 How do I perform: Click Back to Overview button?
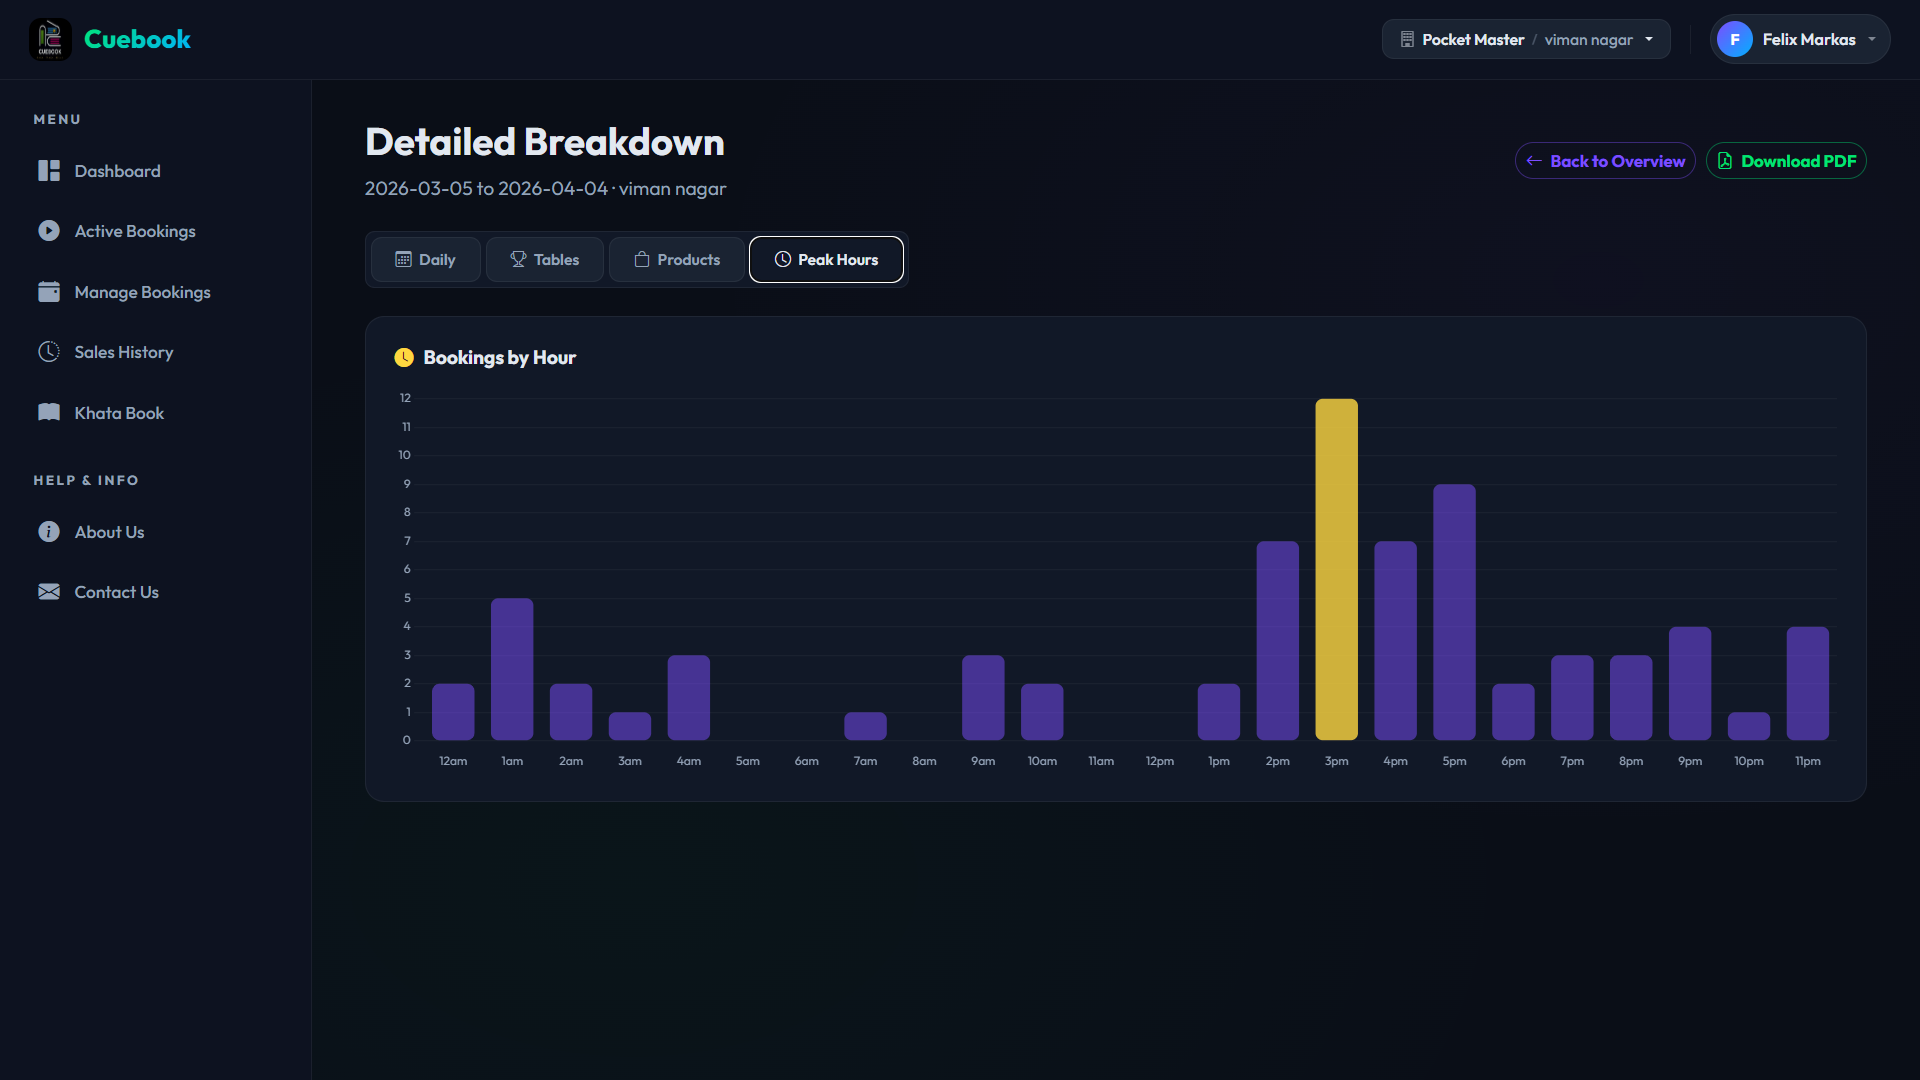pos(1605,161)
